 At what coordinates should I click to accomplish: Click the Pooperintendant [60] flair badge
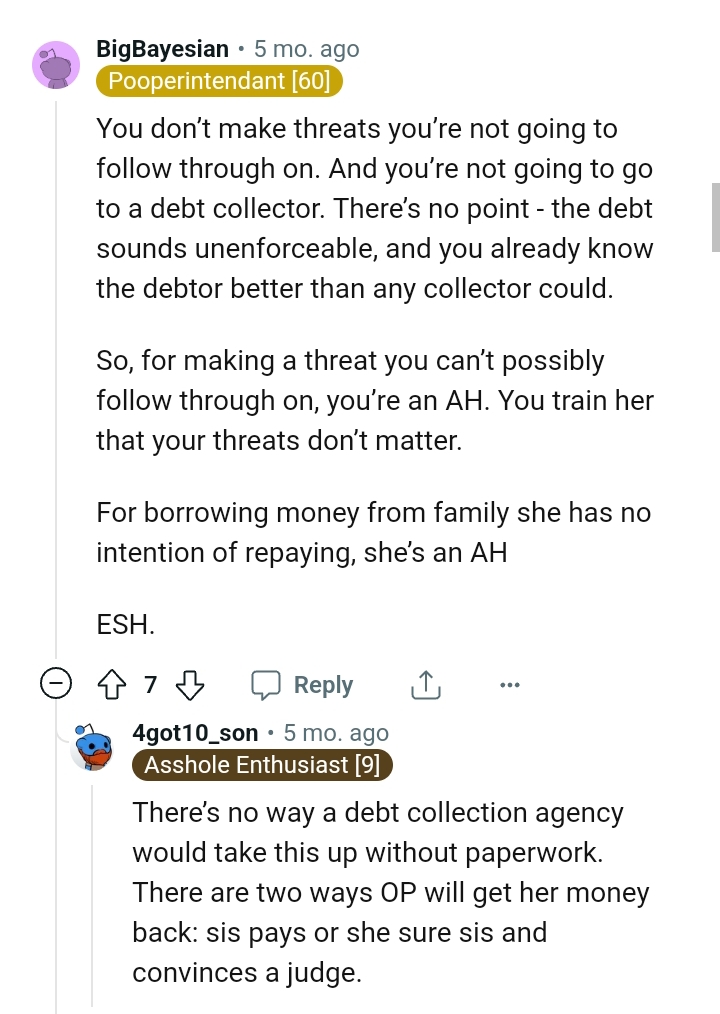tap(219, 81)
